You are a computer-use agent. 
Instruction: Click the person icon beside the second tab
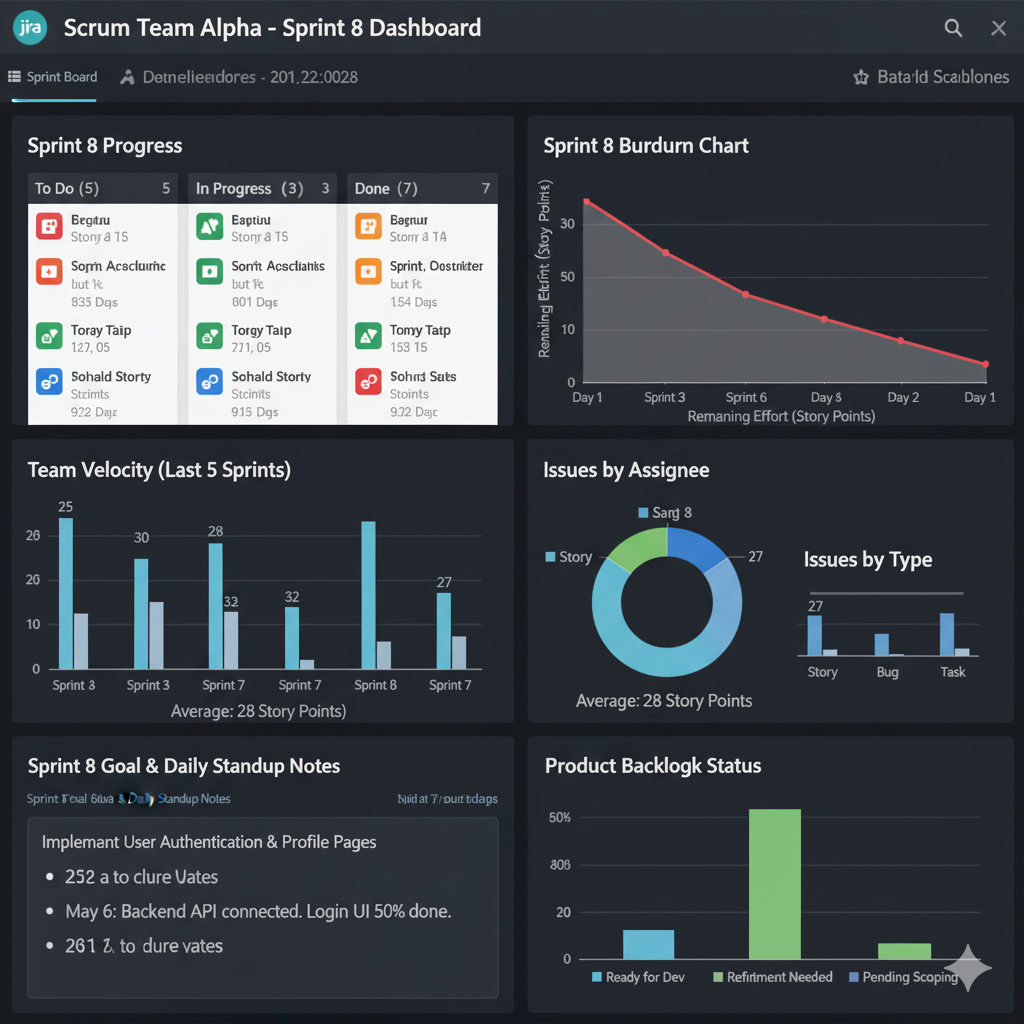pos(127,77)
